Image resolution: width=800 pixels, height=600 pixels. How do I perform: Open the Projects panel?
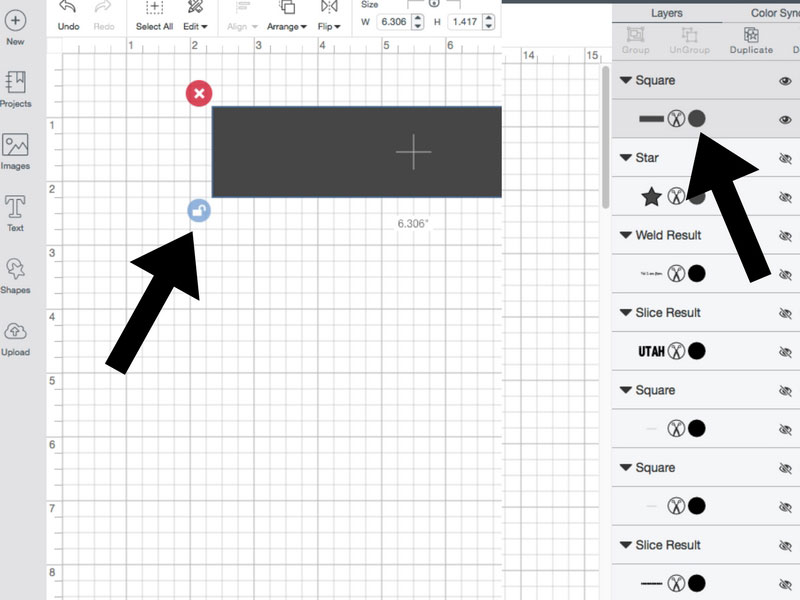pos(15,89)
